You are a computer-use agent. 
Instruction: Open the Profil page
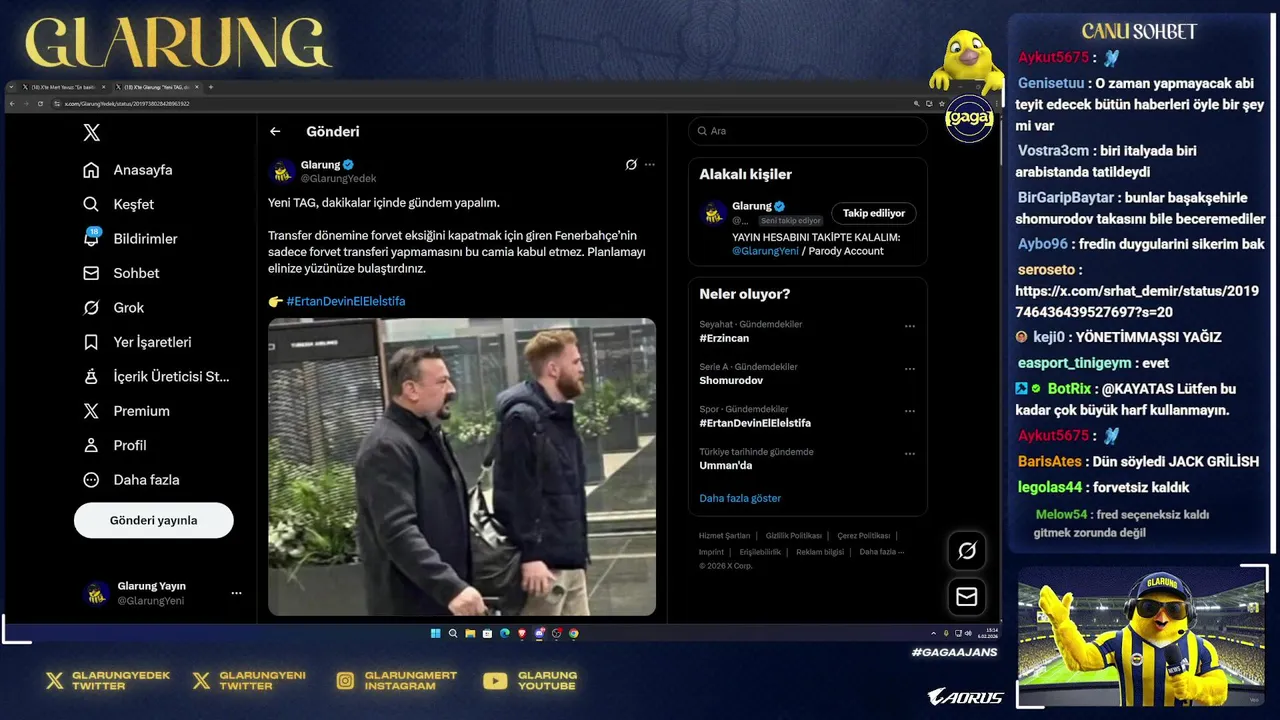(115, 445)
